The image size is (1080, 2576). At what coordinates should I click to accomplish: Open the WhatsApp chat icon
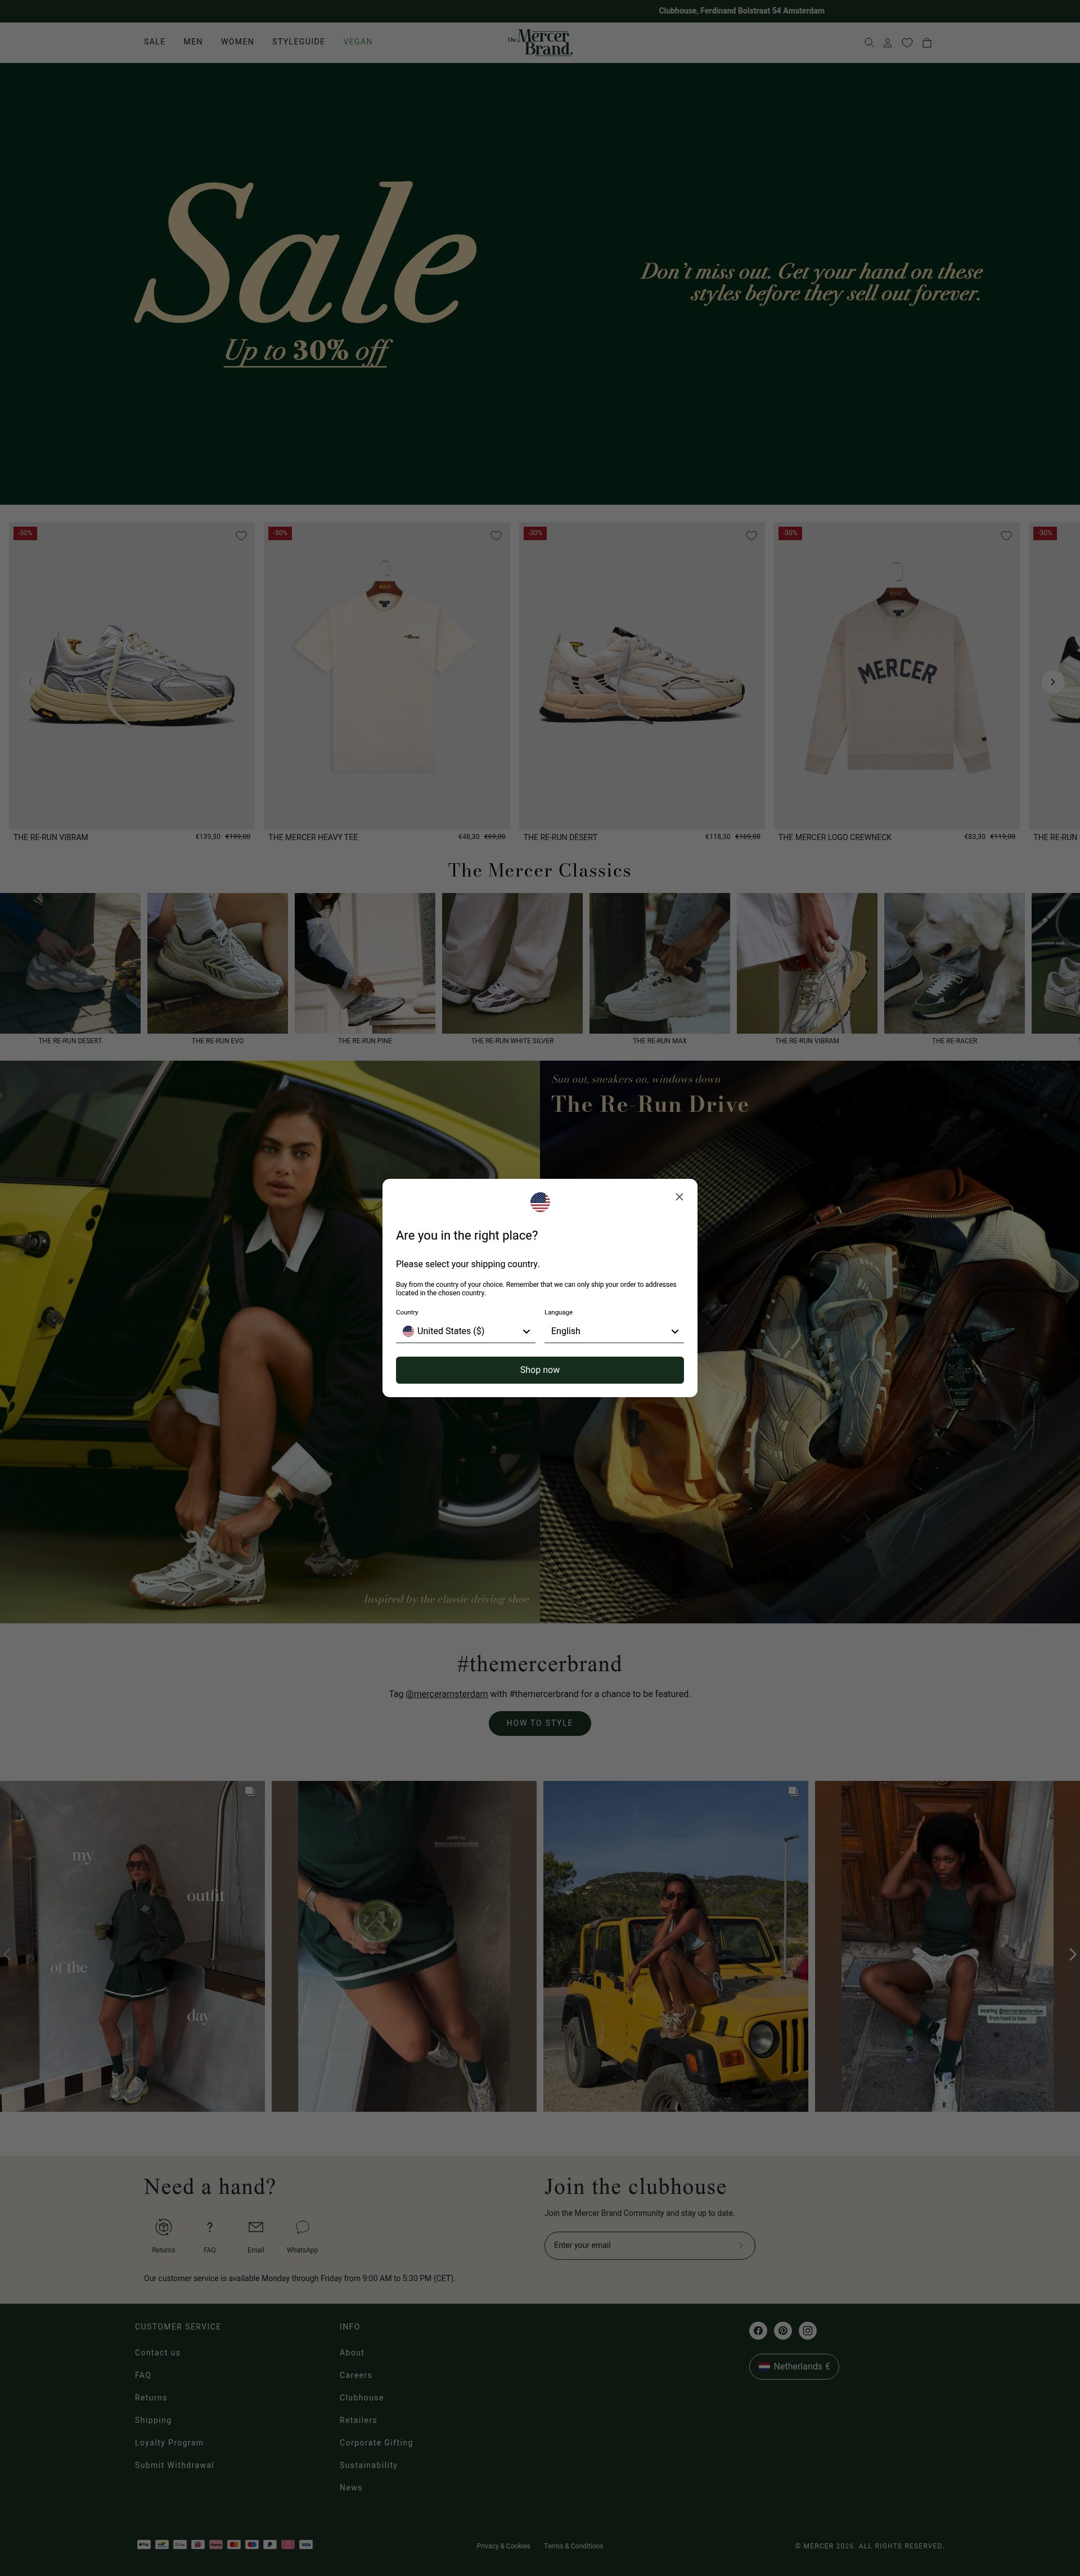coord(302,2227)
